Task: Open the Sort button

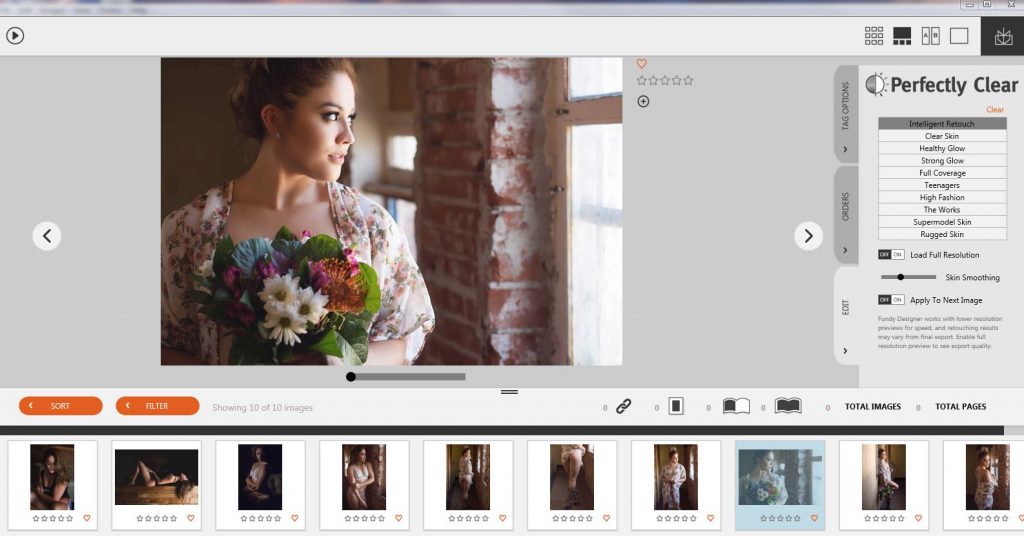Action: tap(61, 405)
